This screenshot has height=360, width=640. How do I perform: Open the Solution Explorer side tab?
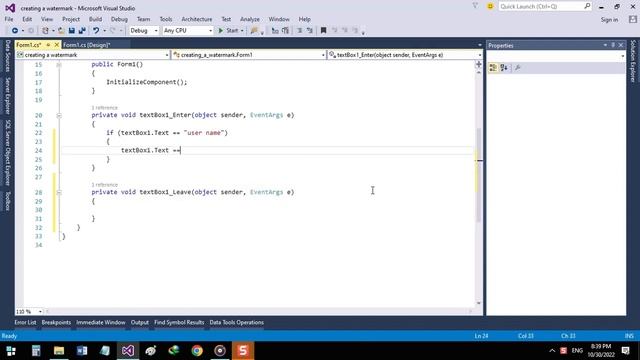633,61
